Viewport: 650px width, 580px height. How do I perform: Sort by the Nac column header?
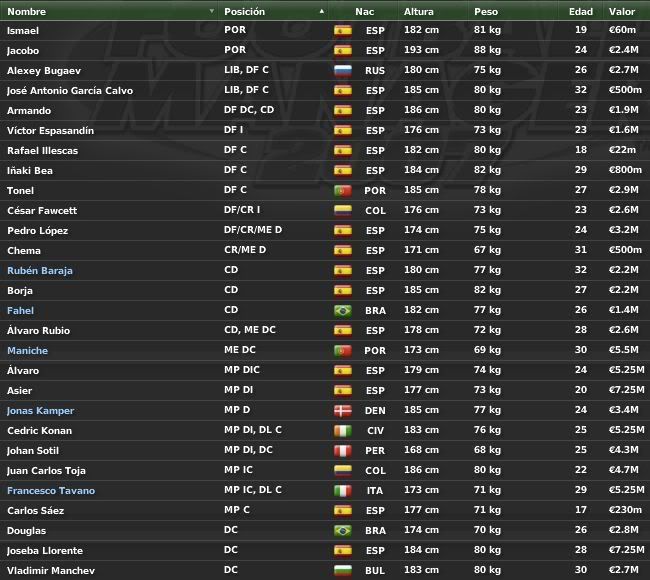pyautogui.click(x=364, y=11)
